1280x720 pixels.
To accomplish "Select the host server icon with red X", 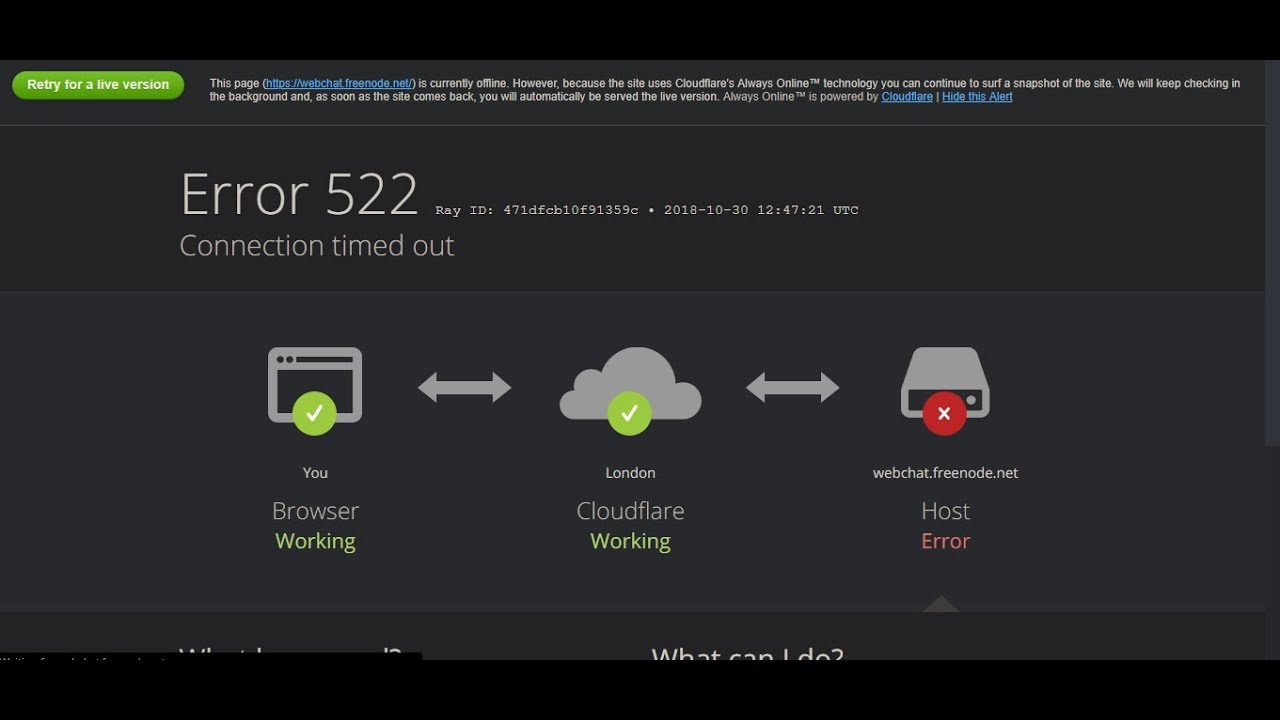I will point(945,390).
